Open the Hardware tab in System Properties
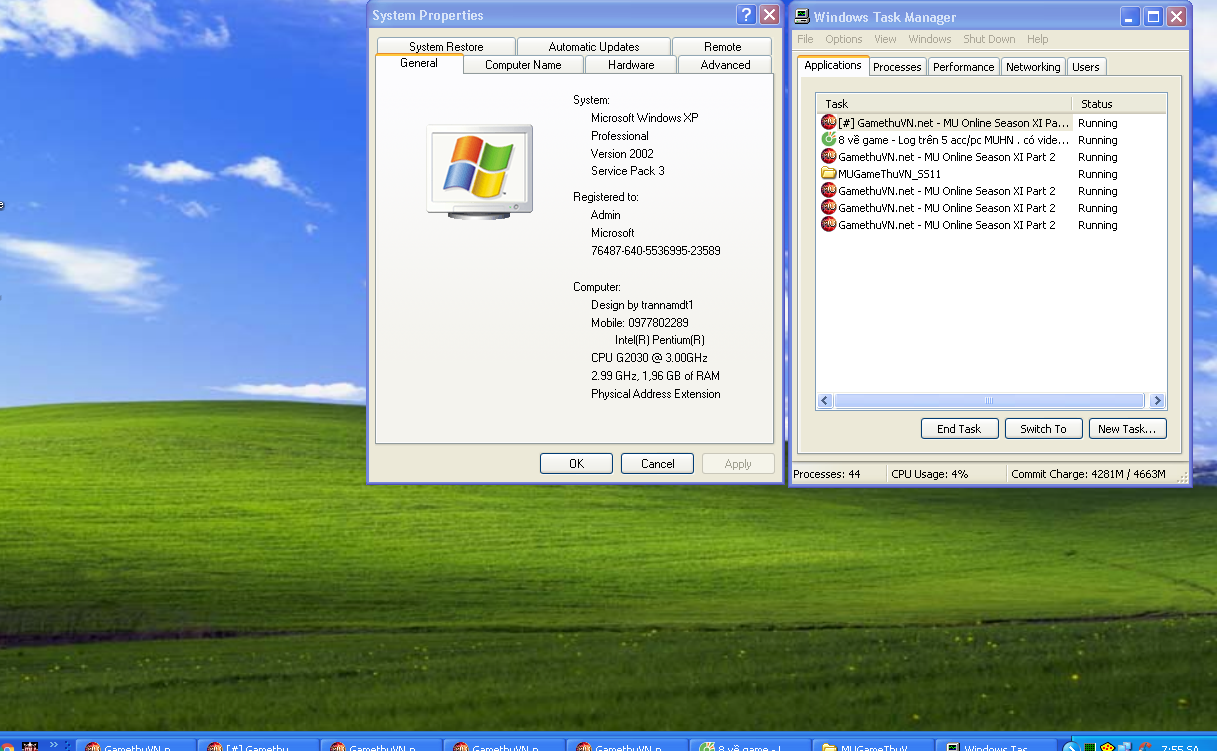 (x=631, y=65)
